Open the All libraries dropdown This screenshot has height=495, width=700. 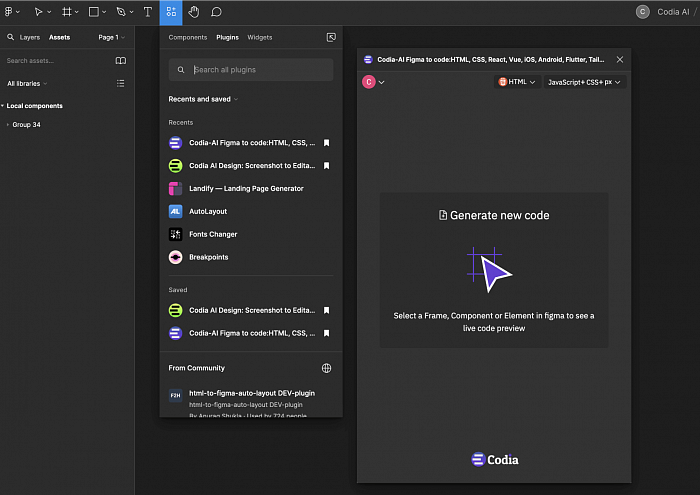pos(27,83)
